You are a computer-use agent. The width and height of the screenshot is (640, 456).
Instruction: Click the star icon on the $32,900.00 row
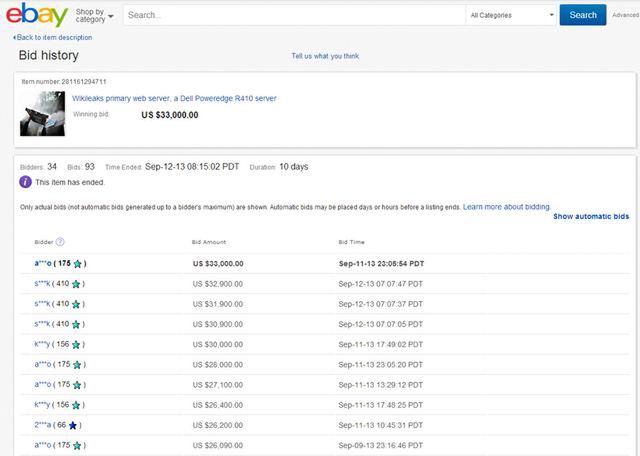click(x=76, y=284)
